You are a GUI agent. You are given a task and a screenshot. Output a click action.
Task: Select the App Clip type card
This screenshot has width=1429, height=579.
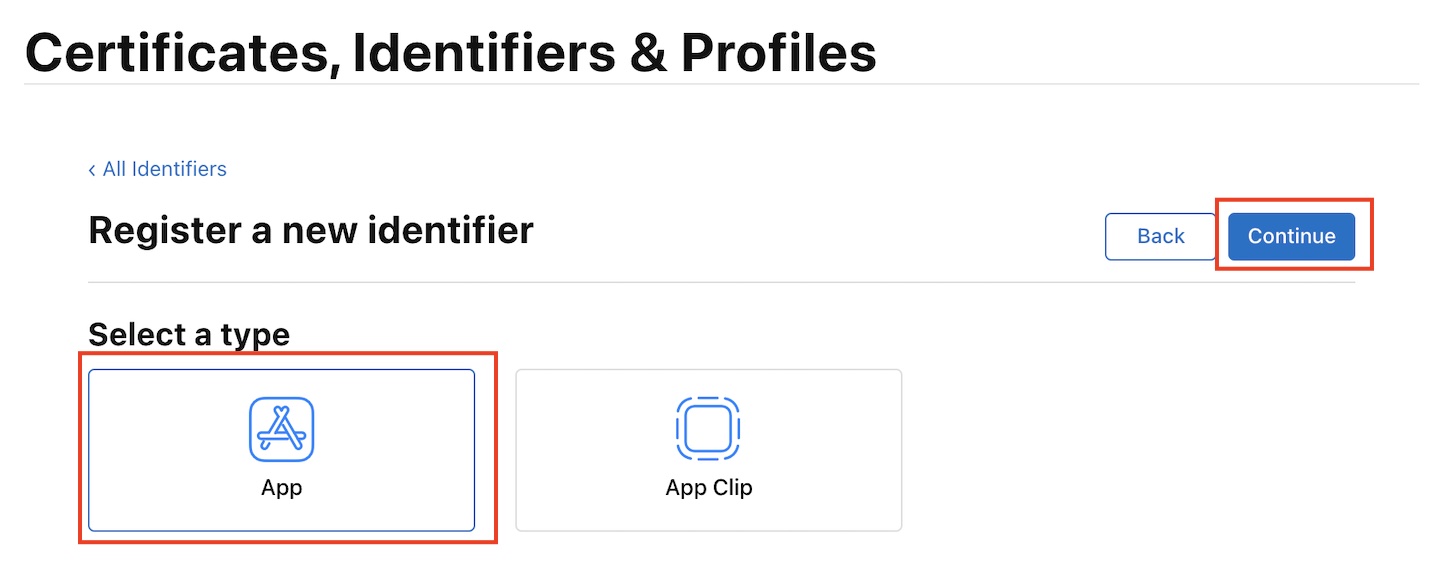coord(708,450)
